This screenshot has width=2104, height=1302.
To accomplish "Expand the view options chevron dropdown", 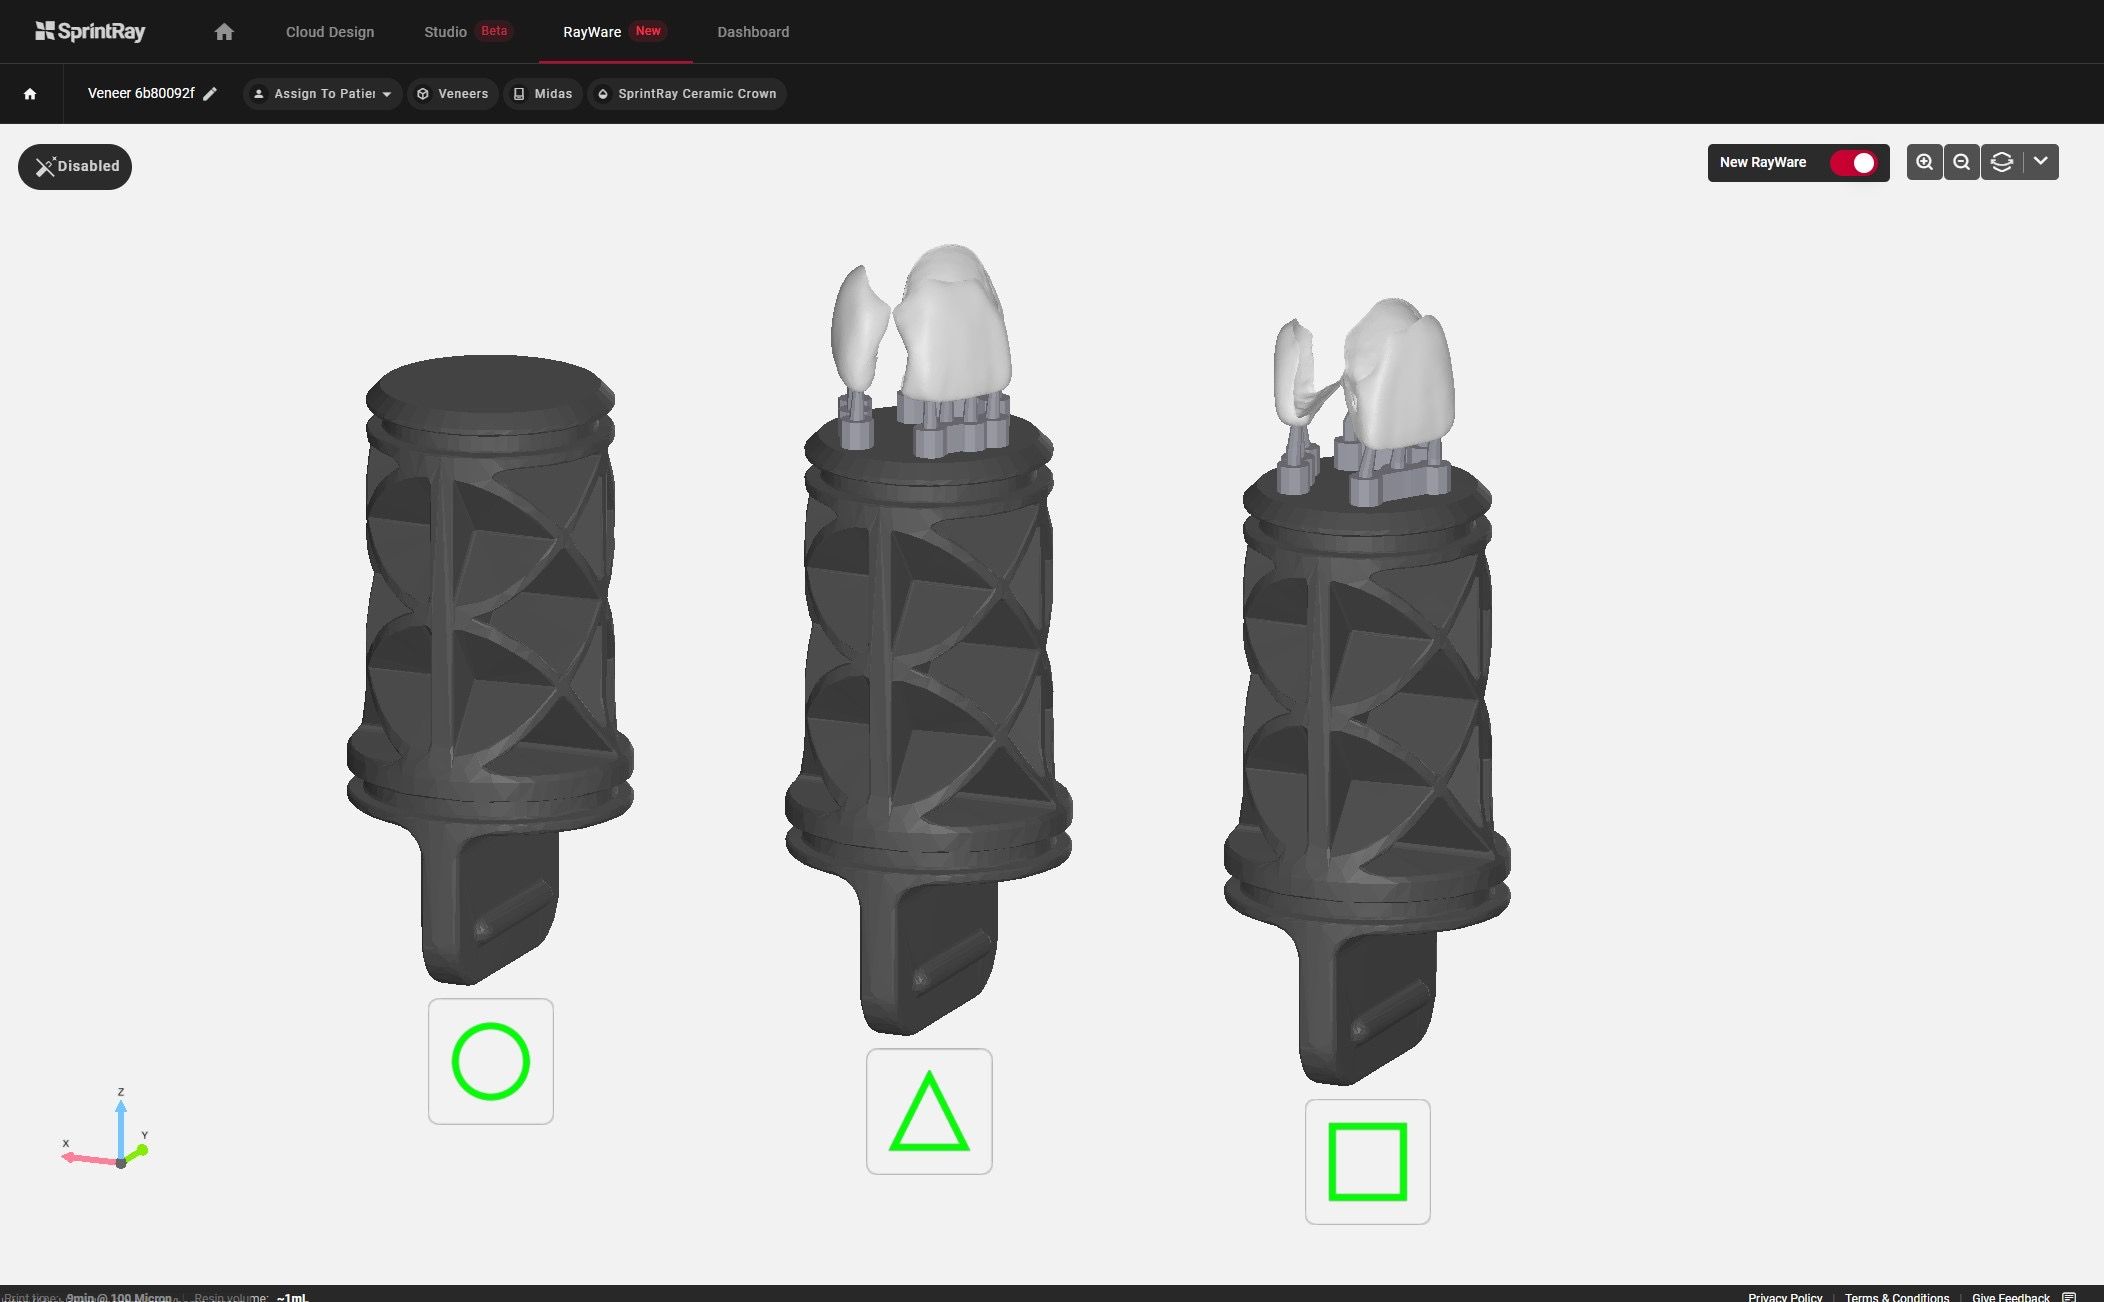I will point(2040,162).
